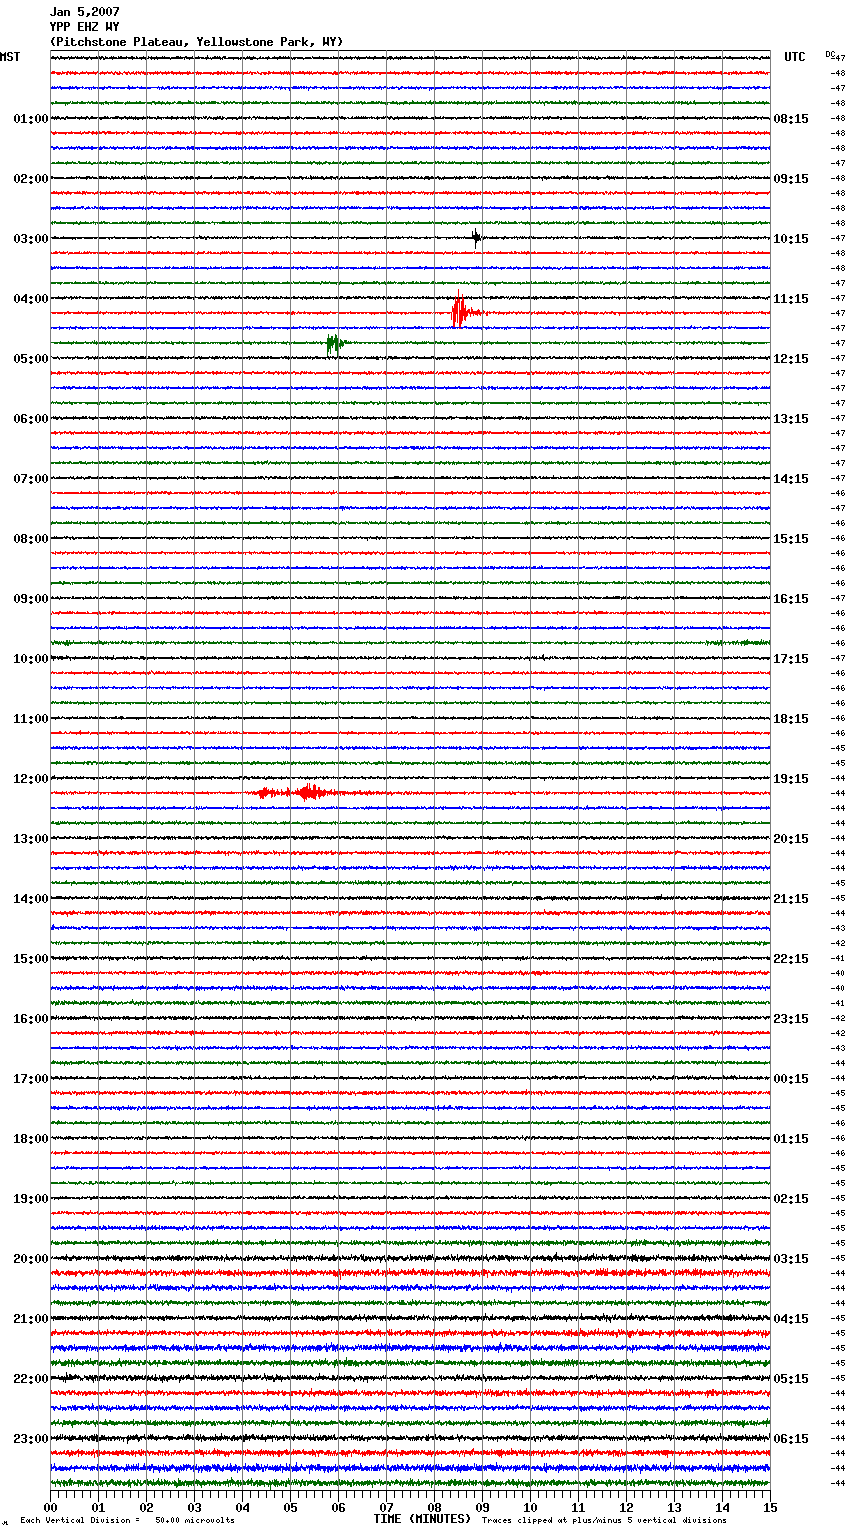
Task: Click the 08:15 UTC time label
Action: pos(791,119)
